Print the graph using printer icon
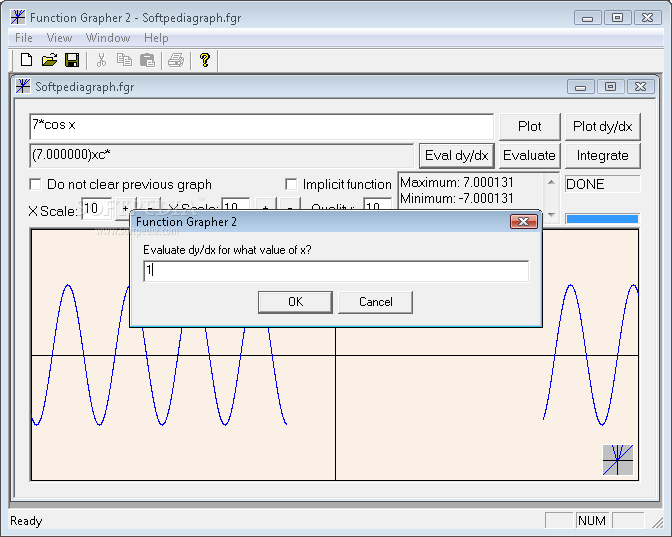The width and height of the screenshot is (672, 537). tap(176, 60)
